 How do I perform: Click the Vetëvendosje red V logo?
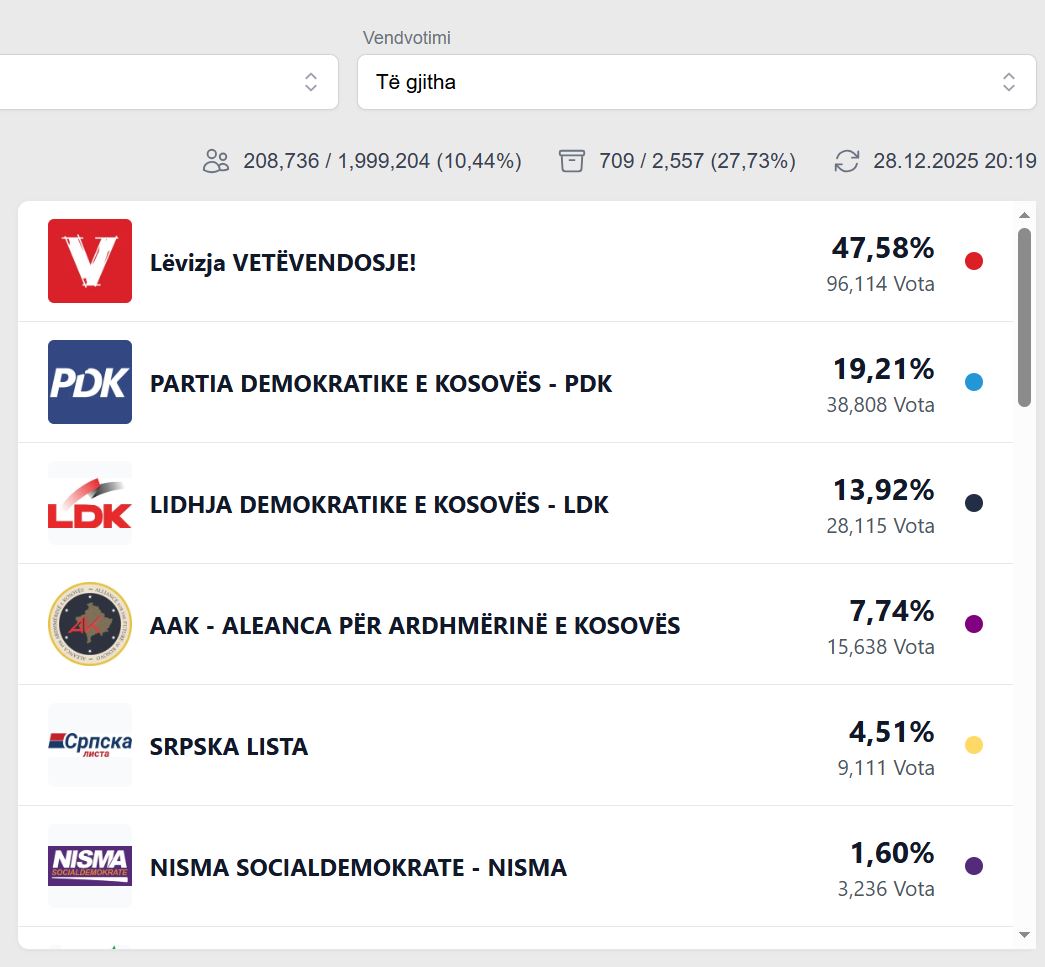pos(90,261)
